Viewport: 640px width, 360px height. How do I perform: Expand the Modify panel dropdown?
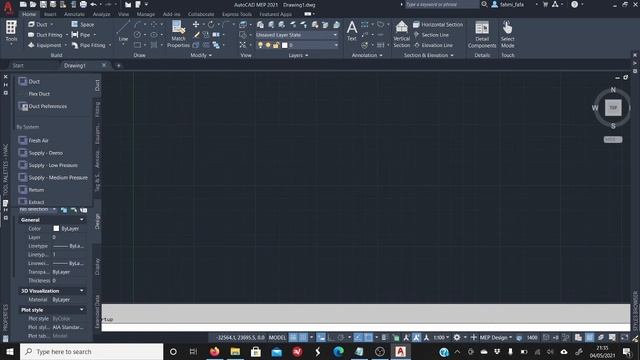(201, 56)
